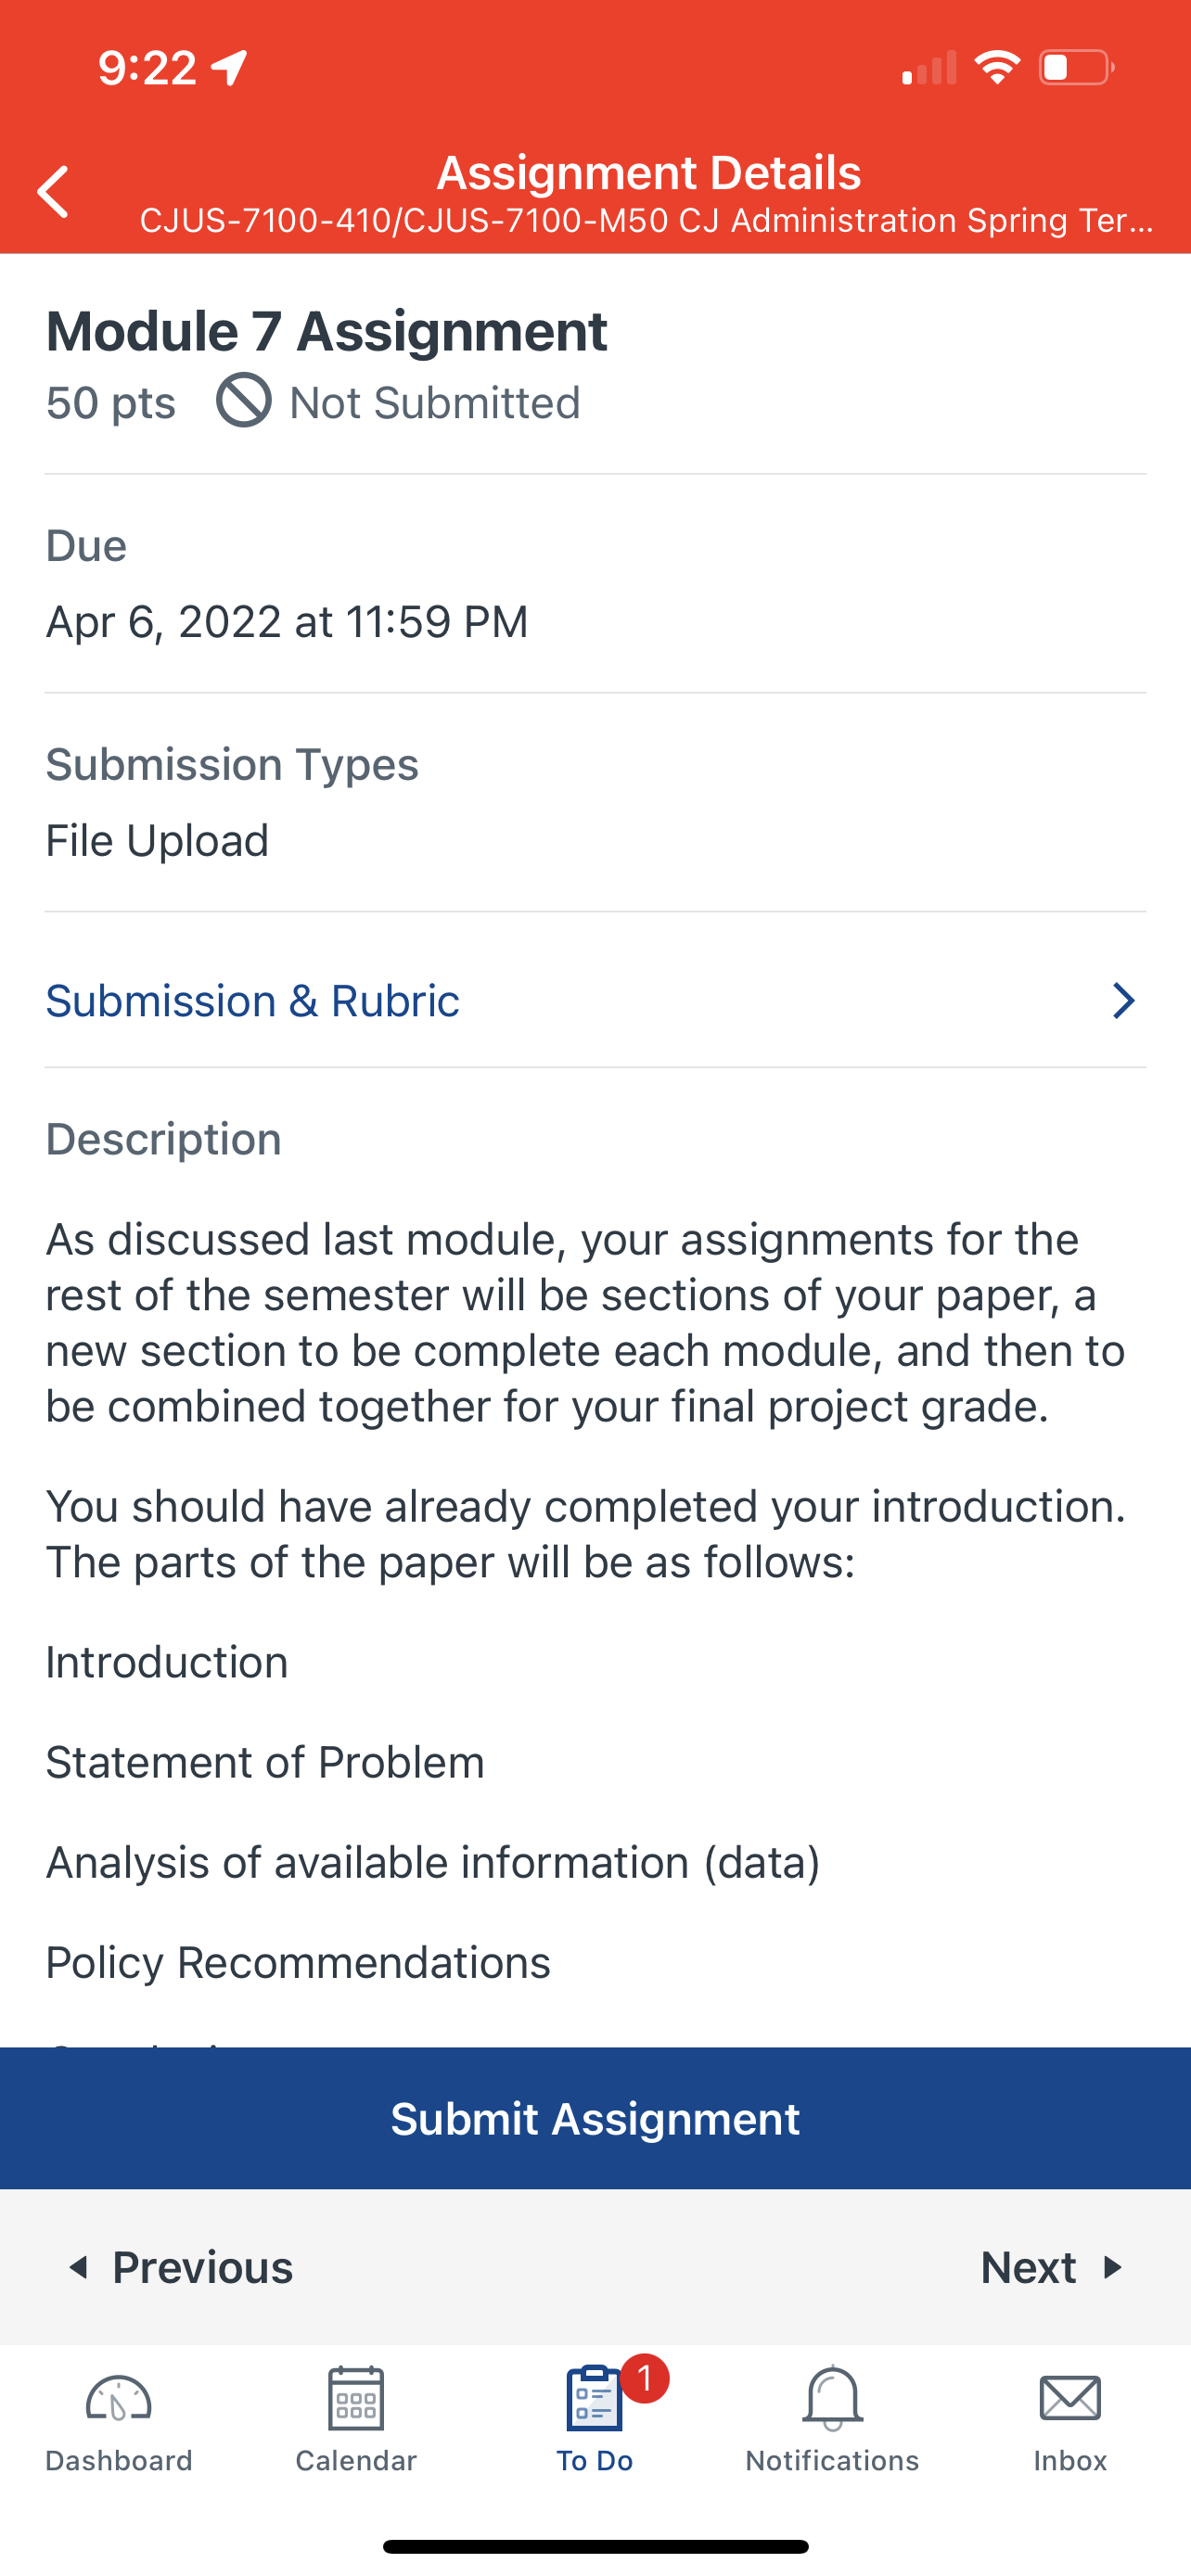1191x2576 pixels.
Task: Open the Notifications bell icon
Action: coord(832,2398)
